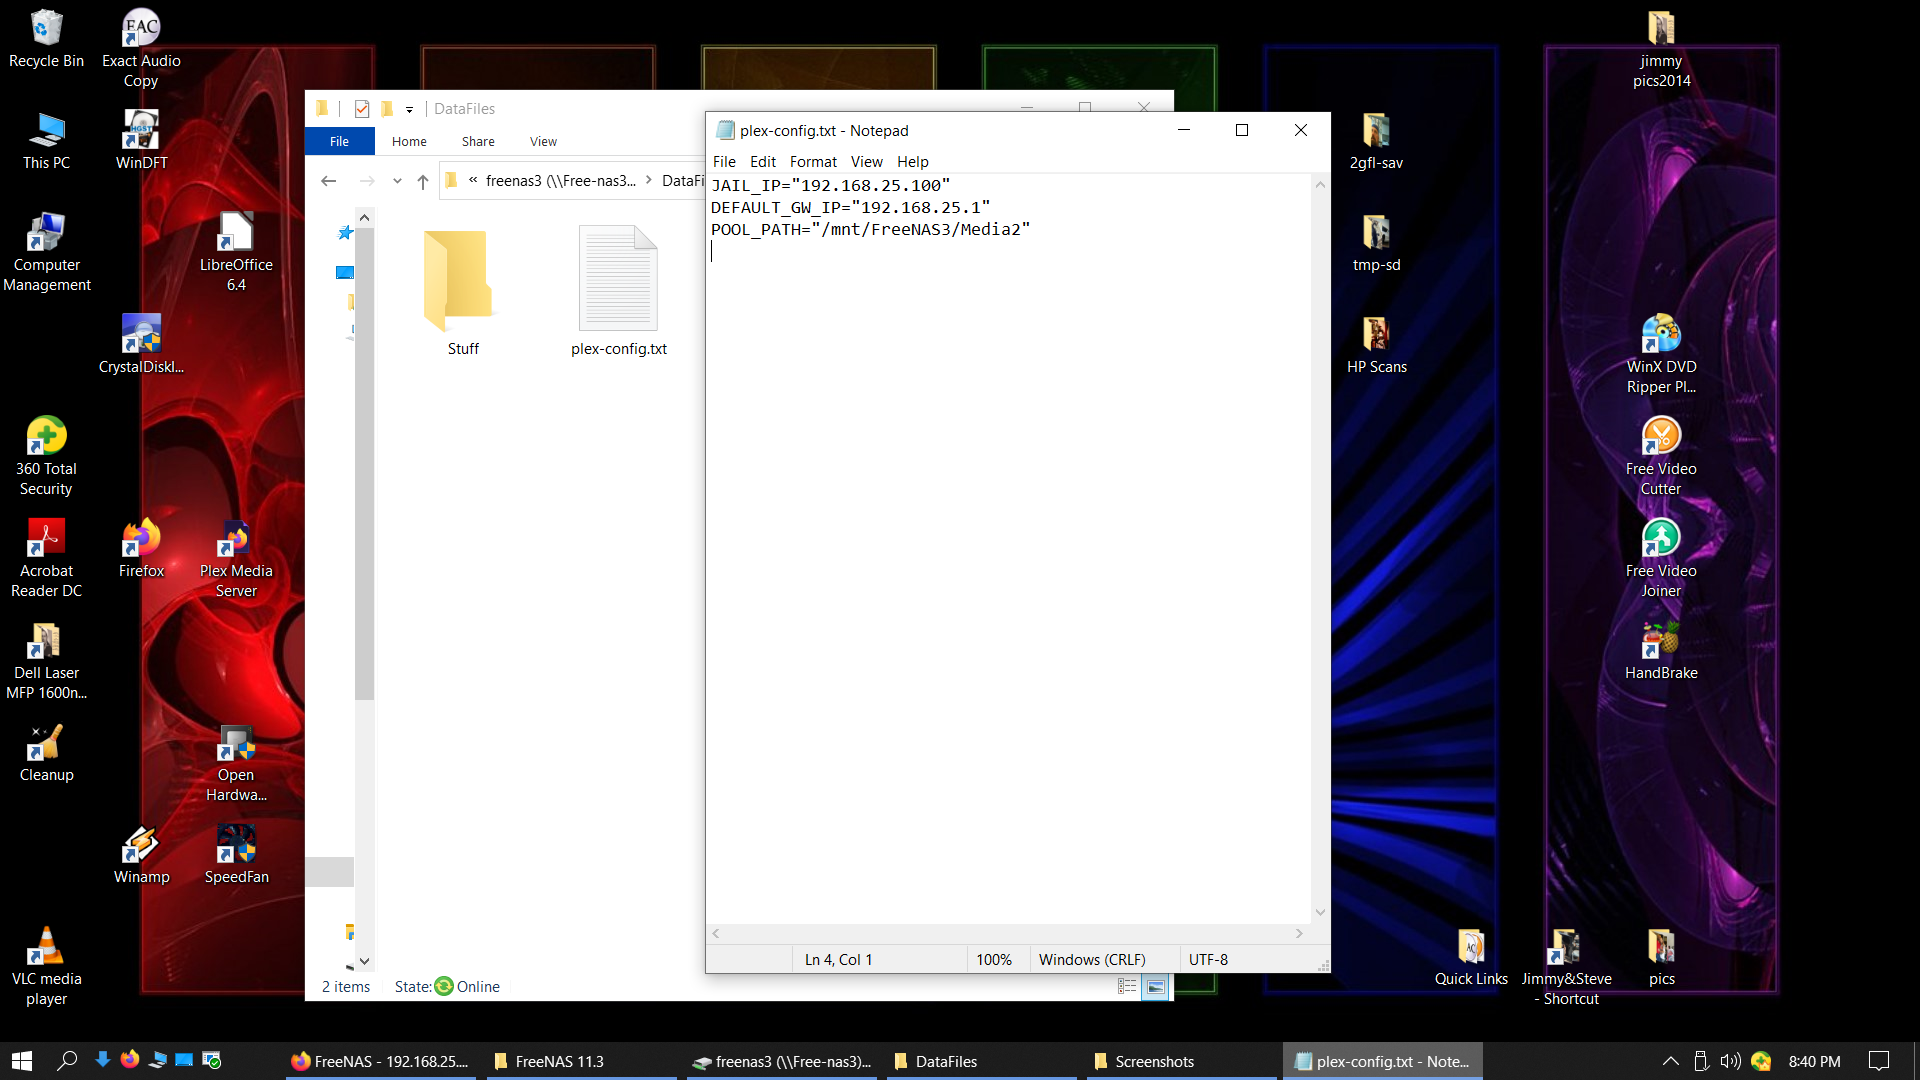Switch to Screenshots taskbar window
This screenshot has width=1920, height=1080.
click(x=1181, y=1061)
